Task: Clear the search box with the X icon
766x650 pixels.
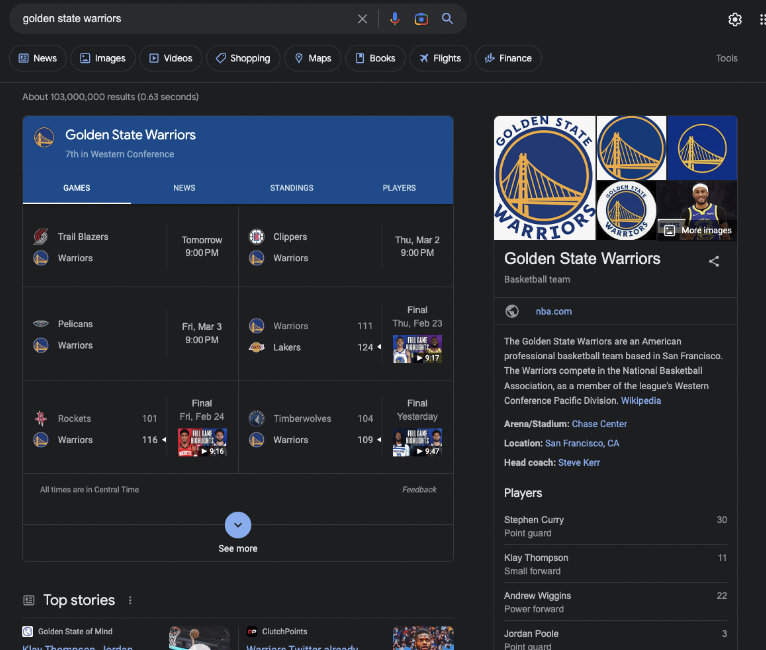Action: [x=362, y=19]
